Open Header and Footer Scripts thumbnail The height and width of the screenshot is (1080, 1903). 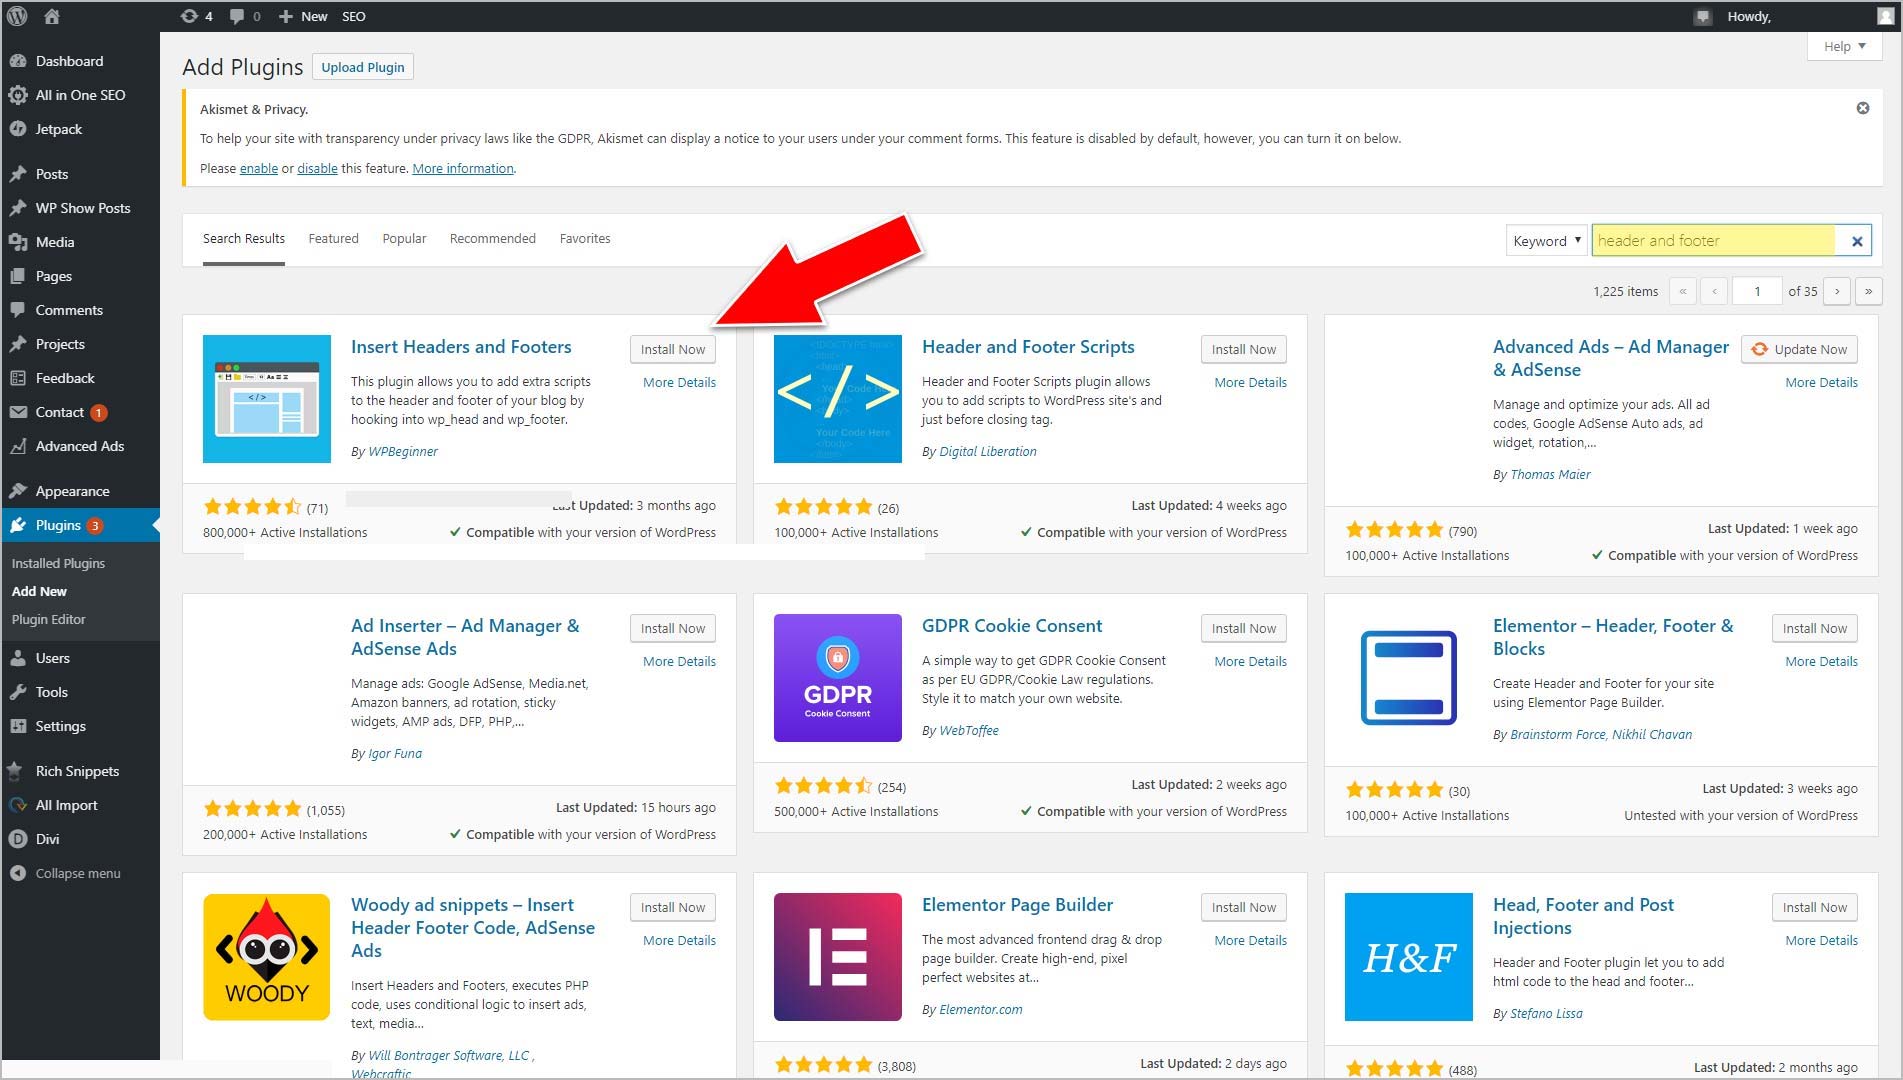pyautogui.click(x=838, y=399)
